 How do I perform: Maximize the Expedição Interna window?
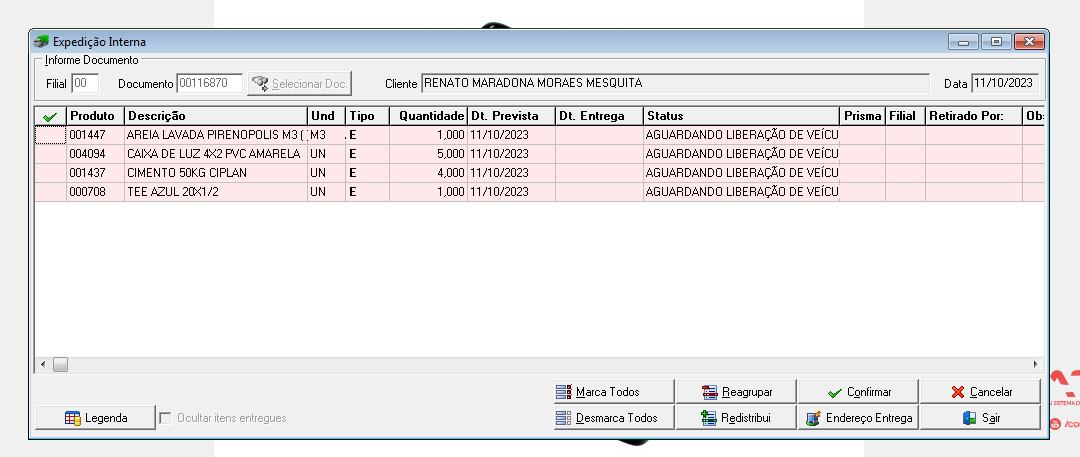(x=995, y=42)
